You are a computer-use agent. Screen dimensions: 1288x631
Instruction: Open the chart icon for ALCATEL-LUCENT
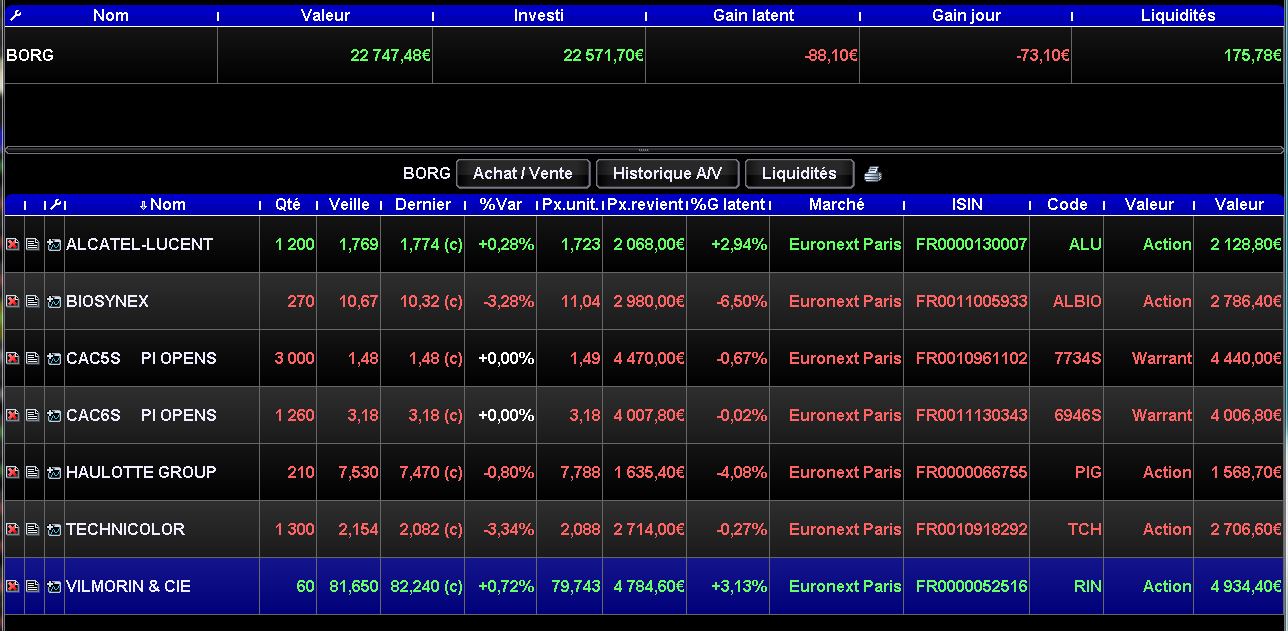[x=54, y=244]
